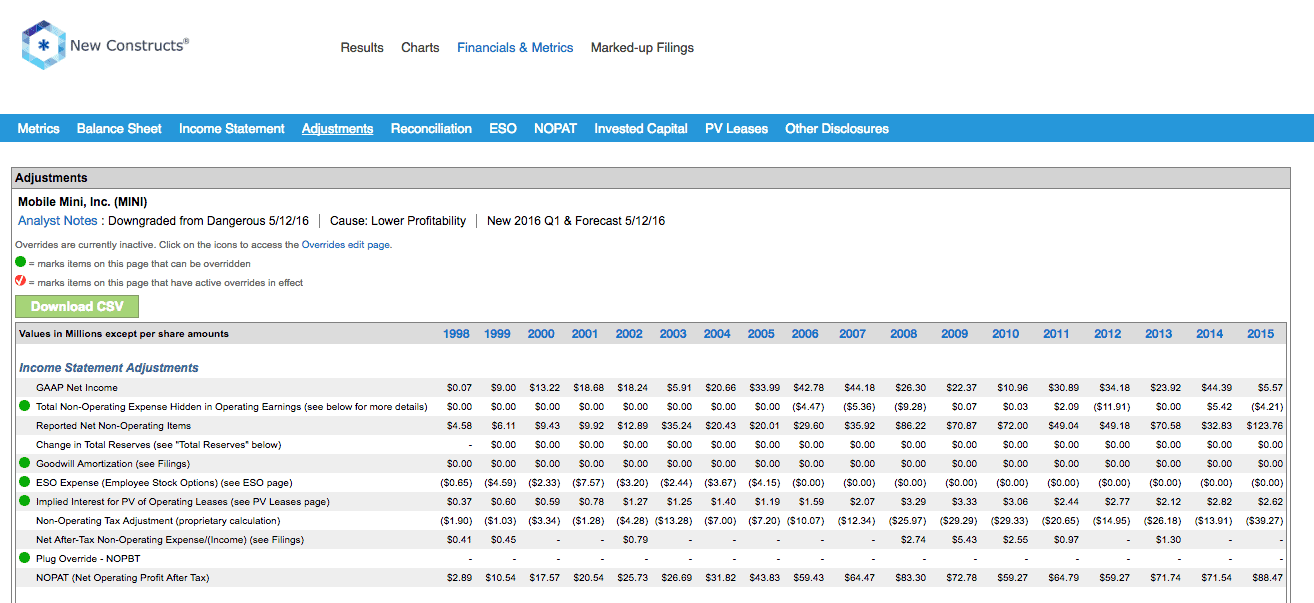This screenshot has width=1314, height=603.
Task: Click the 2009 year column header
Action: pos(955,334)
